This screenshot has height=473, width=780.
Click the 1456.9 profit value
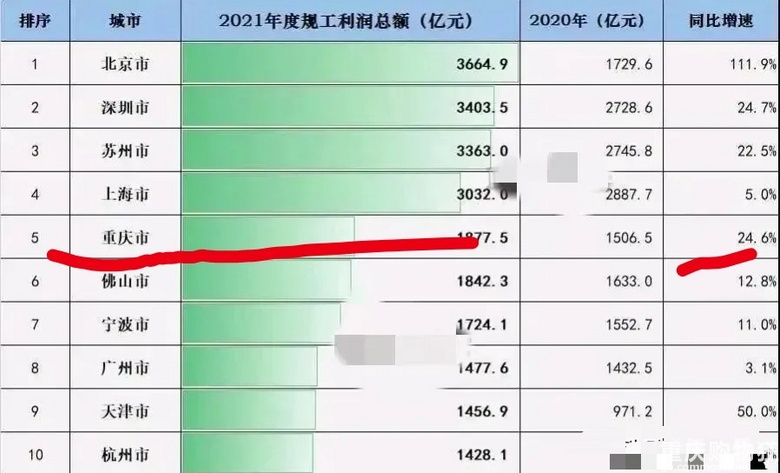pyautogui.click(x=482, y=411)
